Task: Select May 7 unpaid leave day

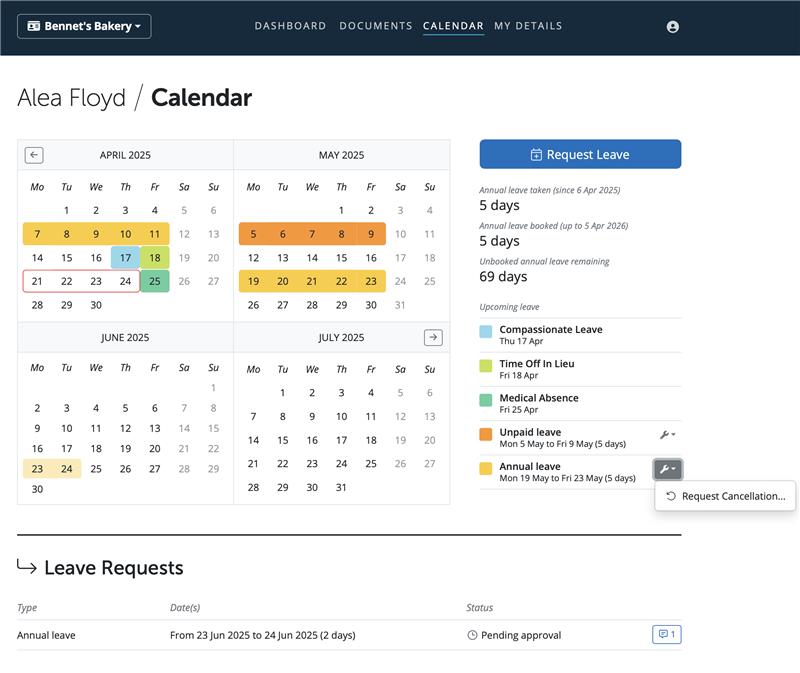Action: point(312,234)
